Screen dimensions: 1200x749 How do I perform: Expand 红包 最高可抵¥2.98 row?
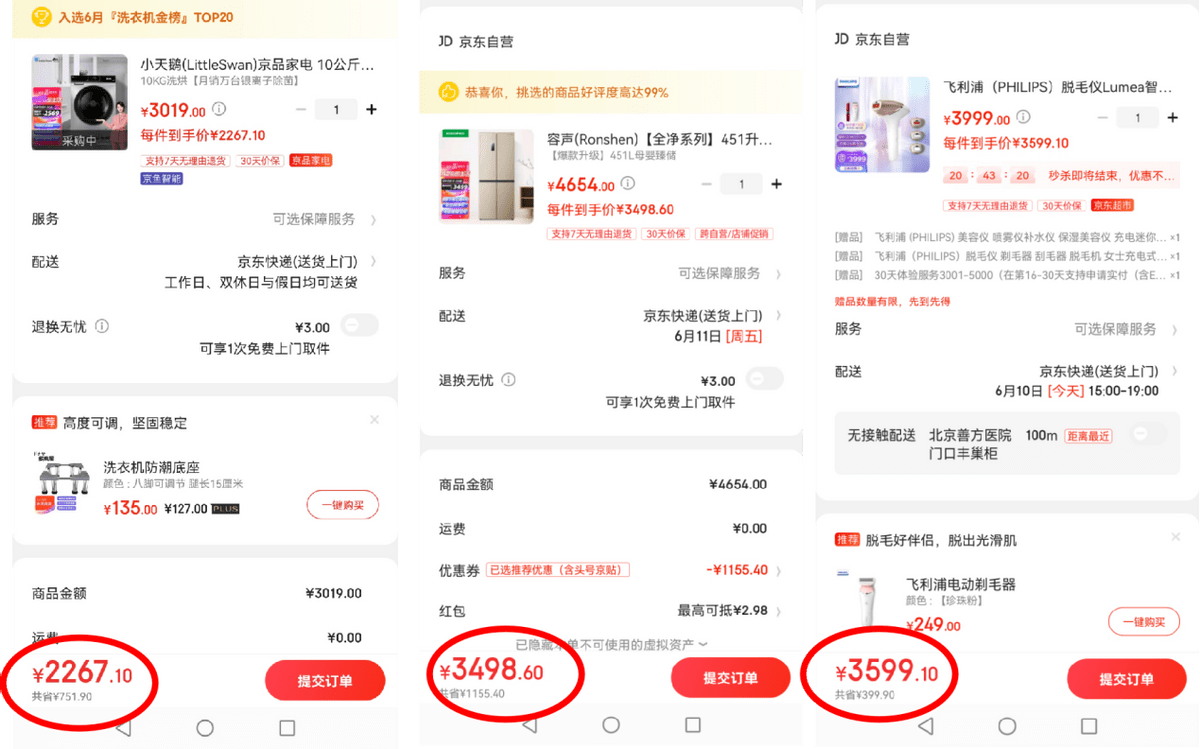point(610,611)
